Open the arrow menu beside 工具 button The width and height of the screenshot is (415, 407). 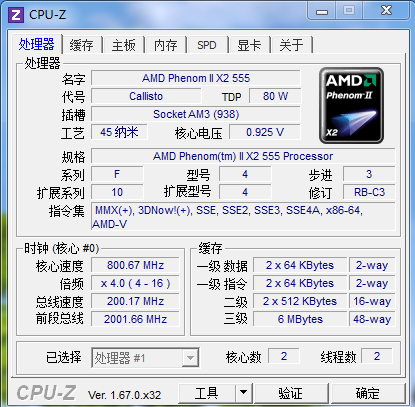coord(244,393)
